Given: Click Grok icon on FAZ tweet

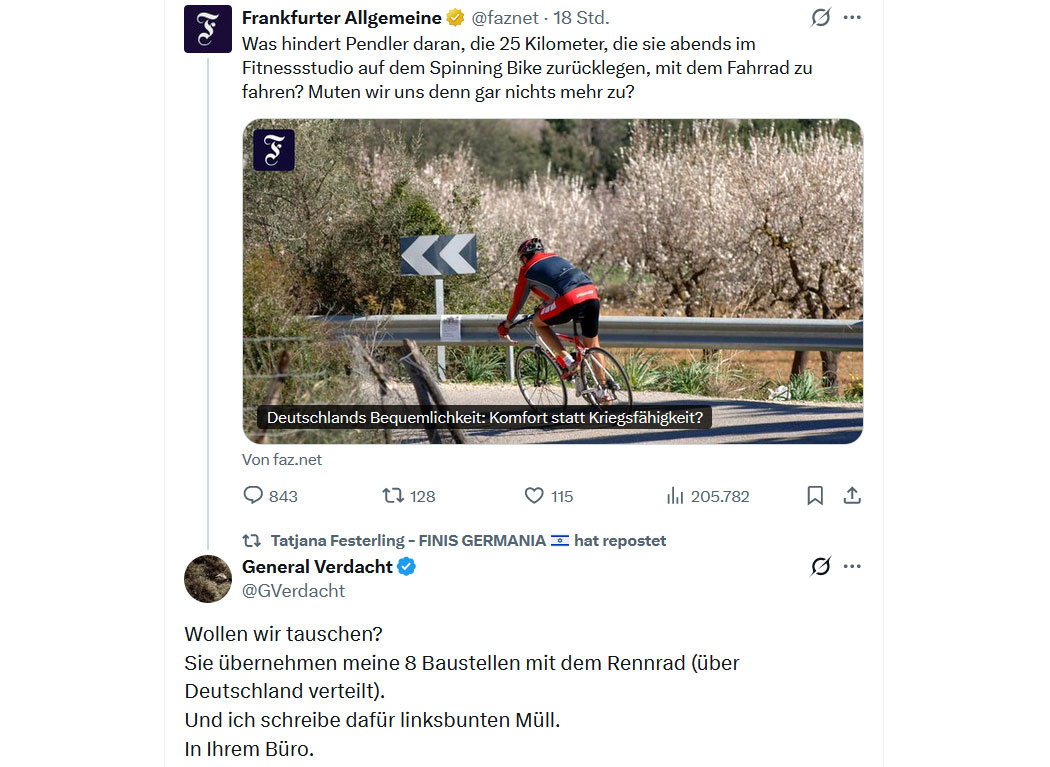Looking at the screenshot, I should click(820, 18).
